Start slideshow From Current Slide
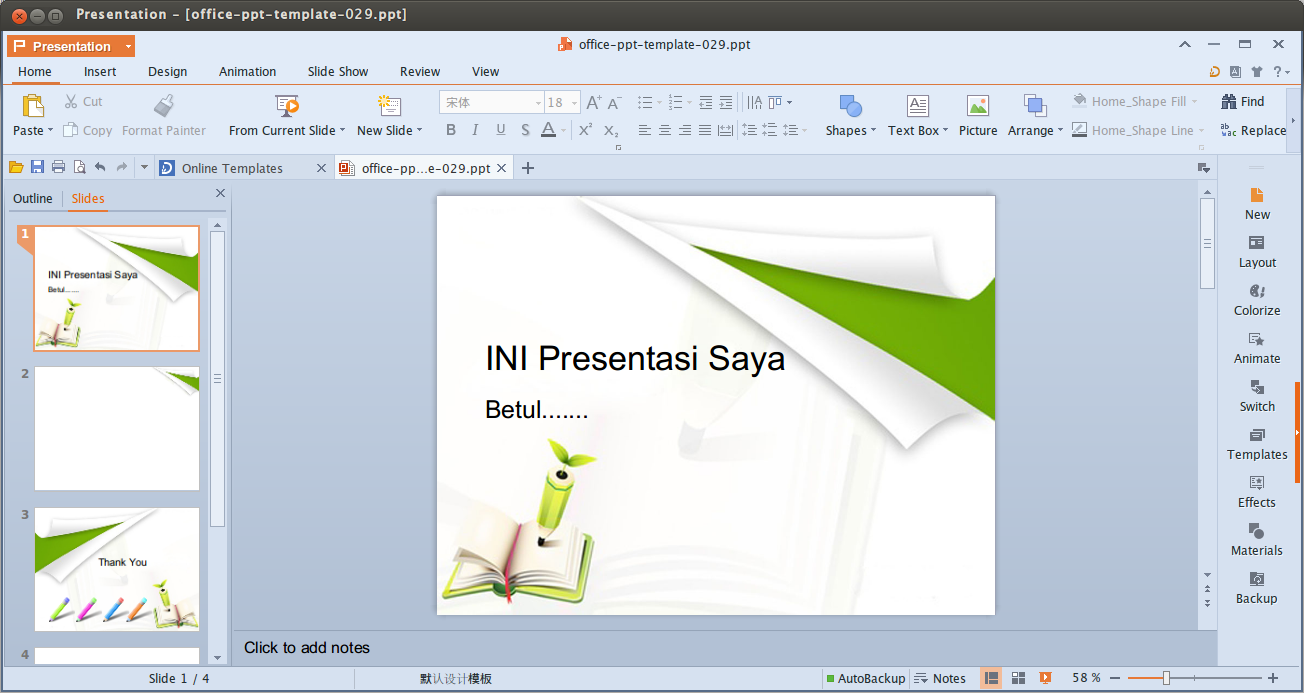The image size is (1304, 693). click(286, 116)
